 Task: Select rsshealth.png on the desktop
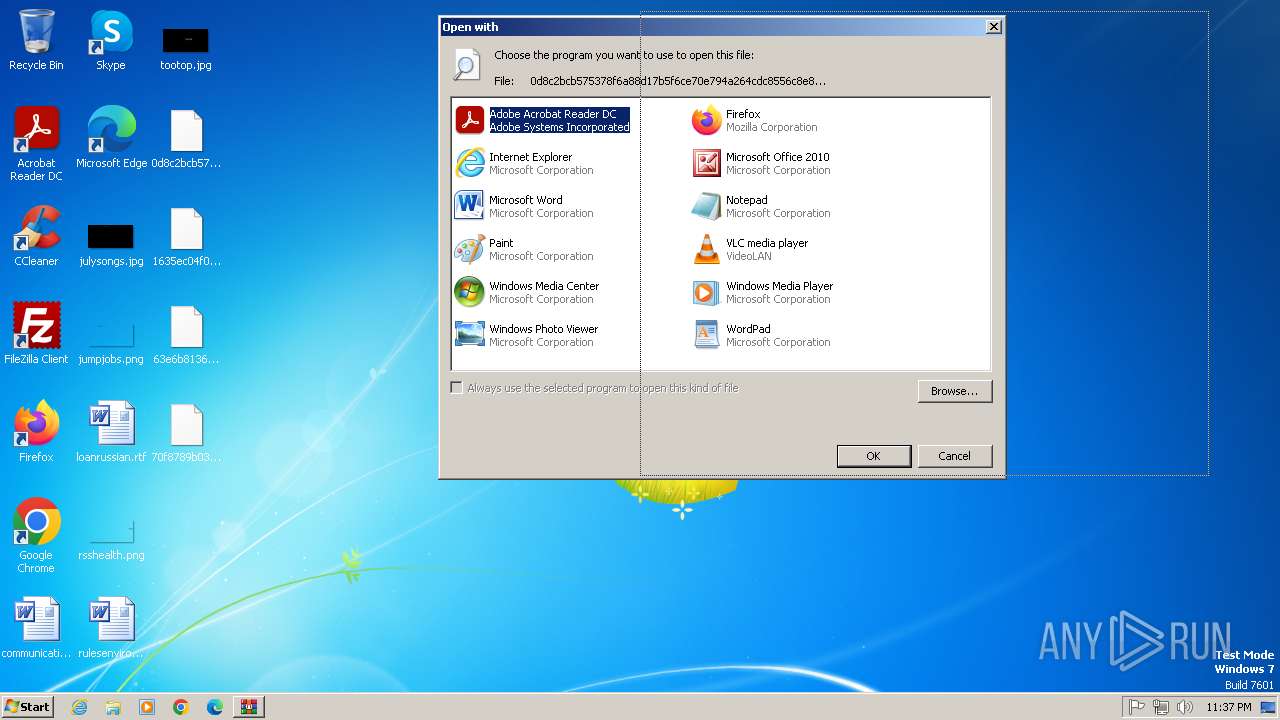click(111, 540)
